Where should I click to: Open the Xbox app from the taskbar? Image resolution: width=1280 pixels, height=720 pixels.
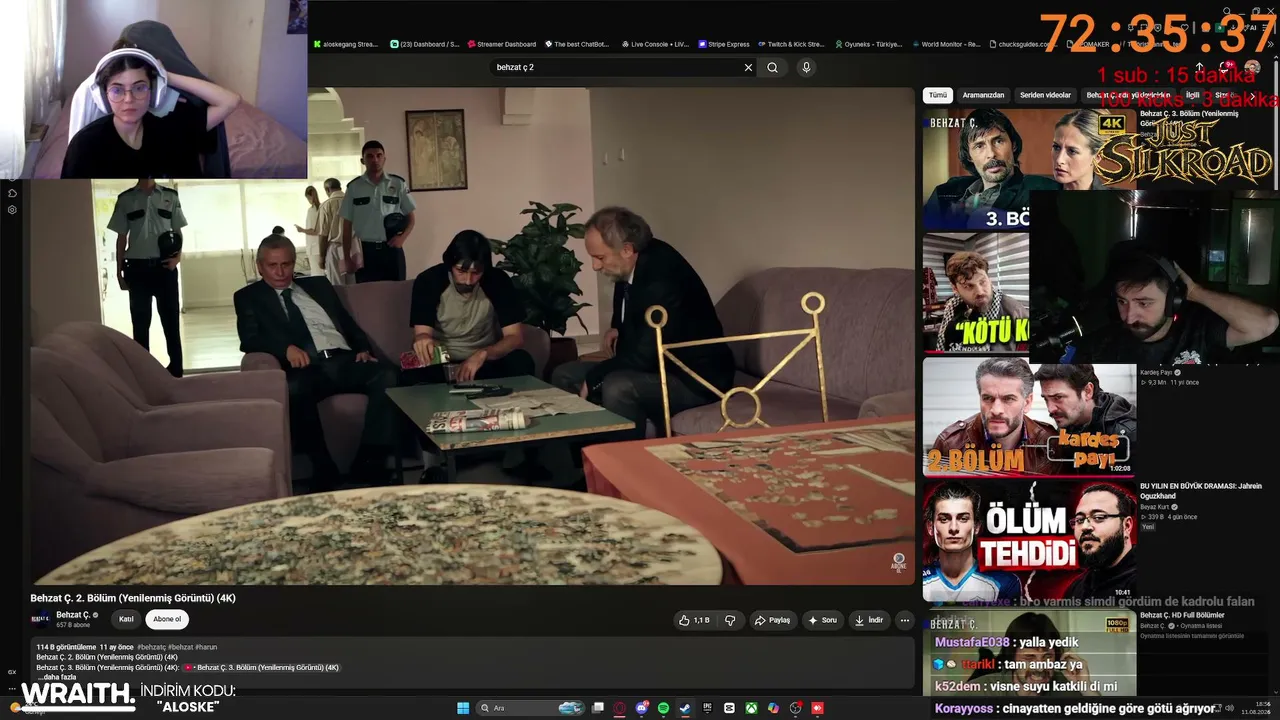point(751,708)
